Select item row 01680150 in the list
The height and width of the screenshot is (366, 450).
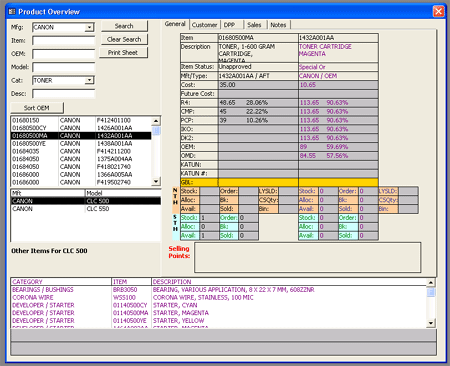(x=81, y=120)
